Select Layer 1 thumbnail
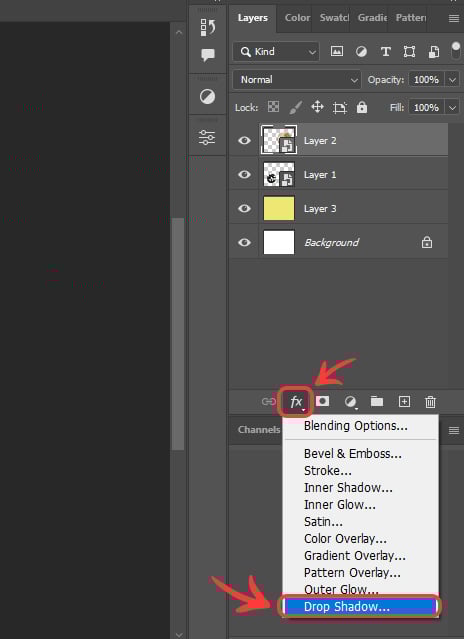 [x=279, y=174]
